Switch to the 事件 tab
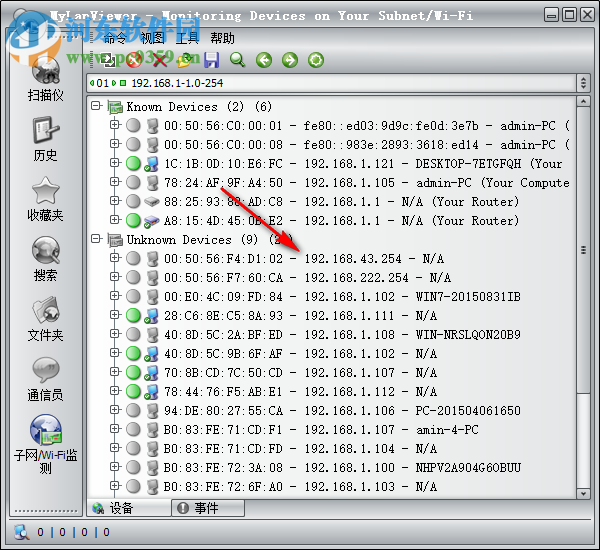Viewport: 600px width, 550px height. click(x=208, y=508)
